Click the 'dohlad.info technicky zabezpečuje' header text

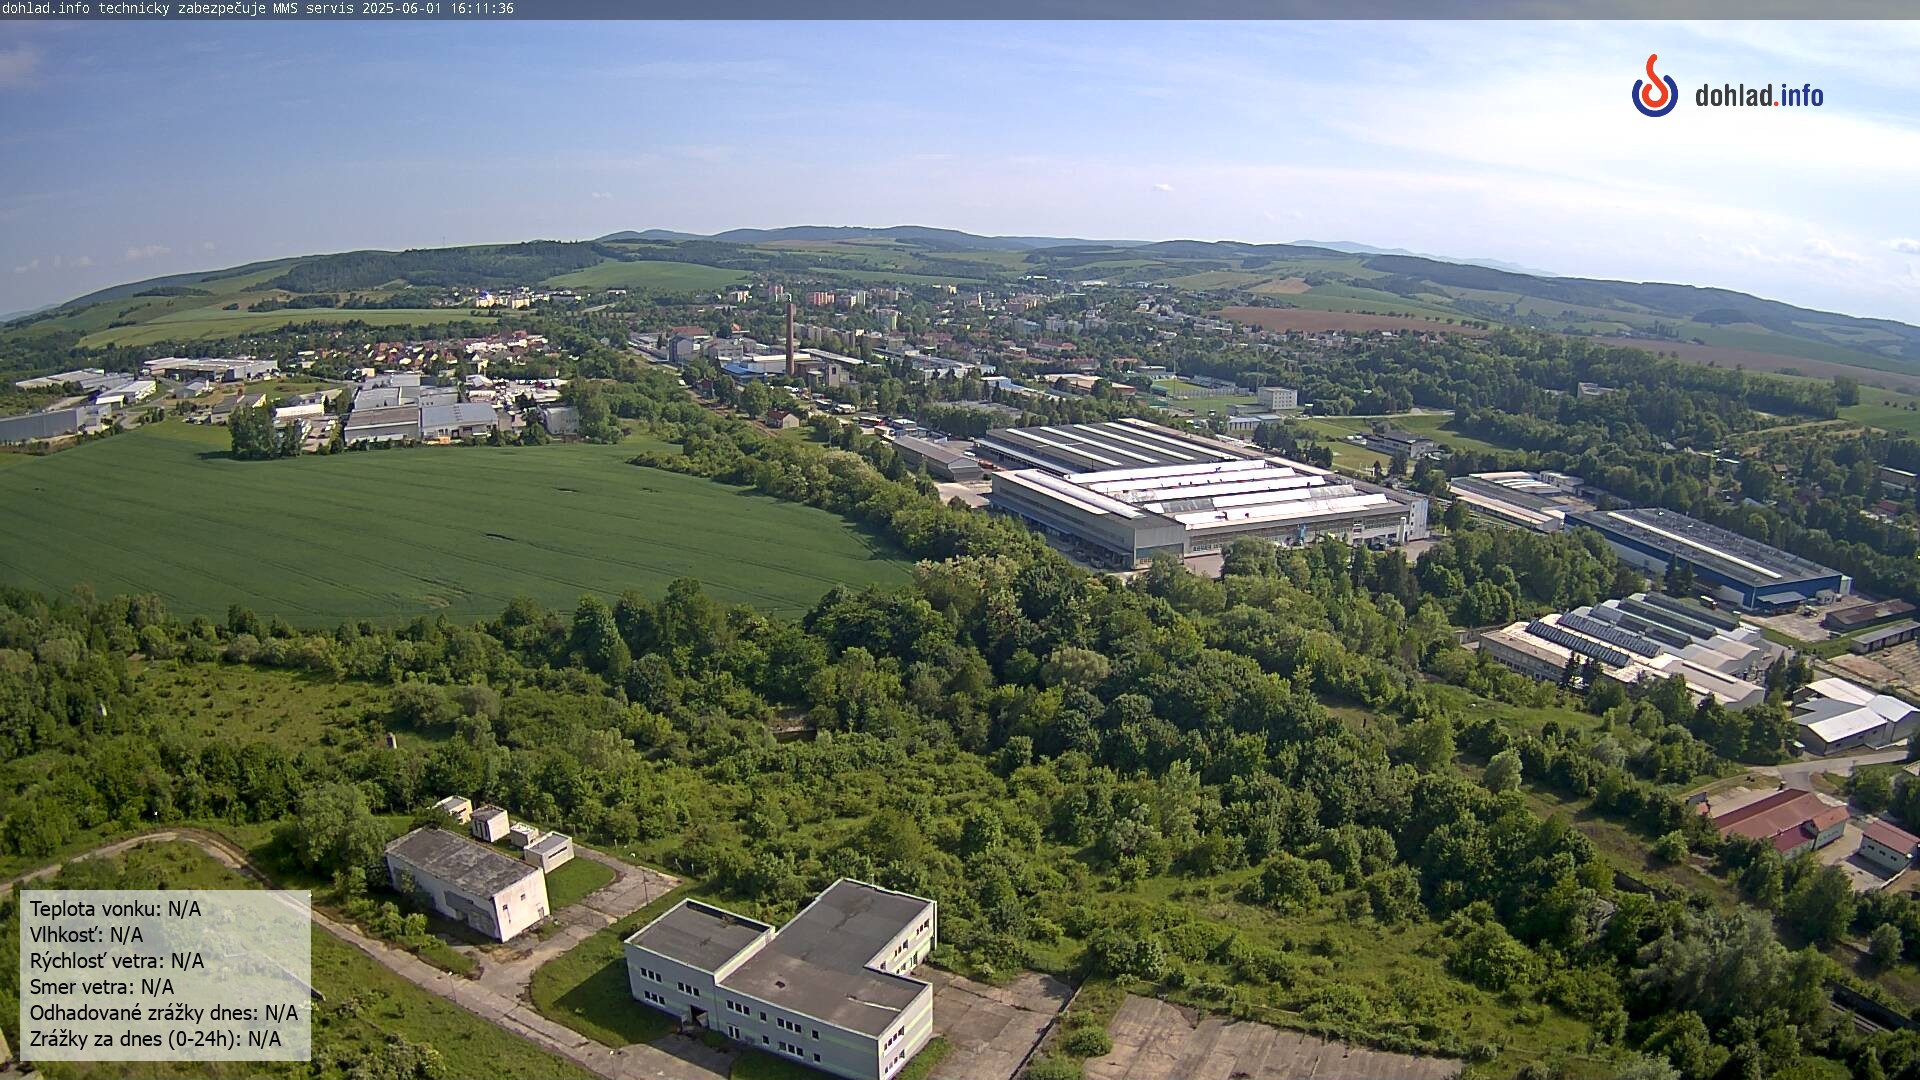pyautogui.click(x=134, y=8)
